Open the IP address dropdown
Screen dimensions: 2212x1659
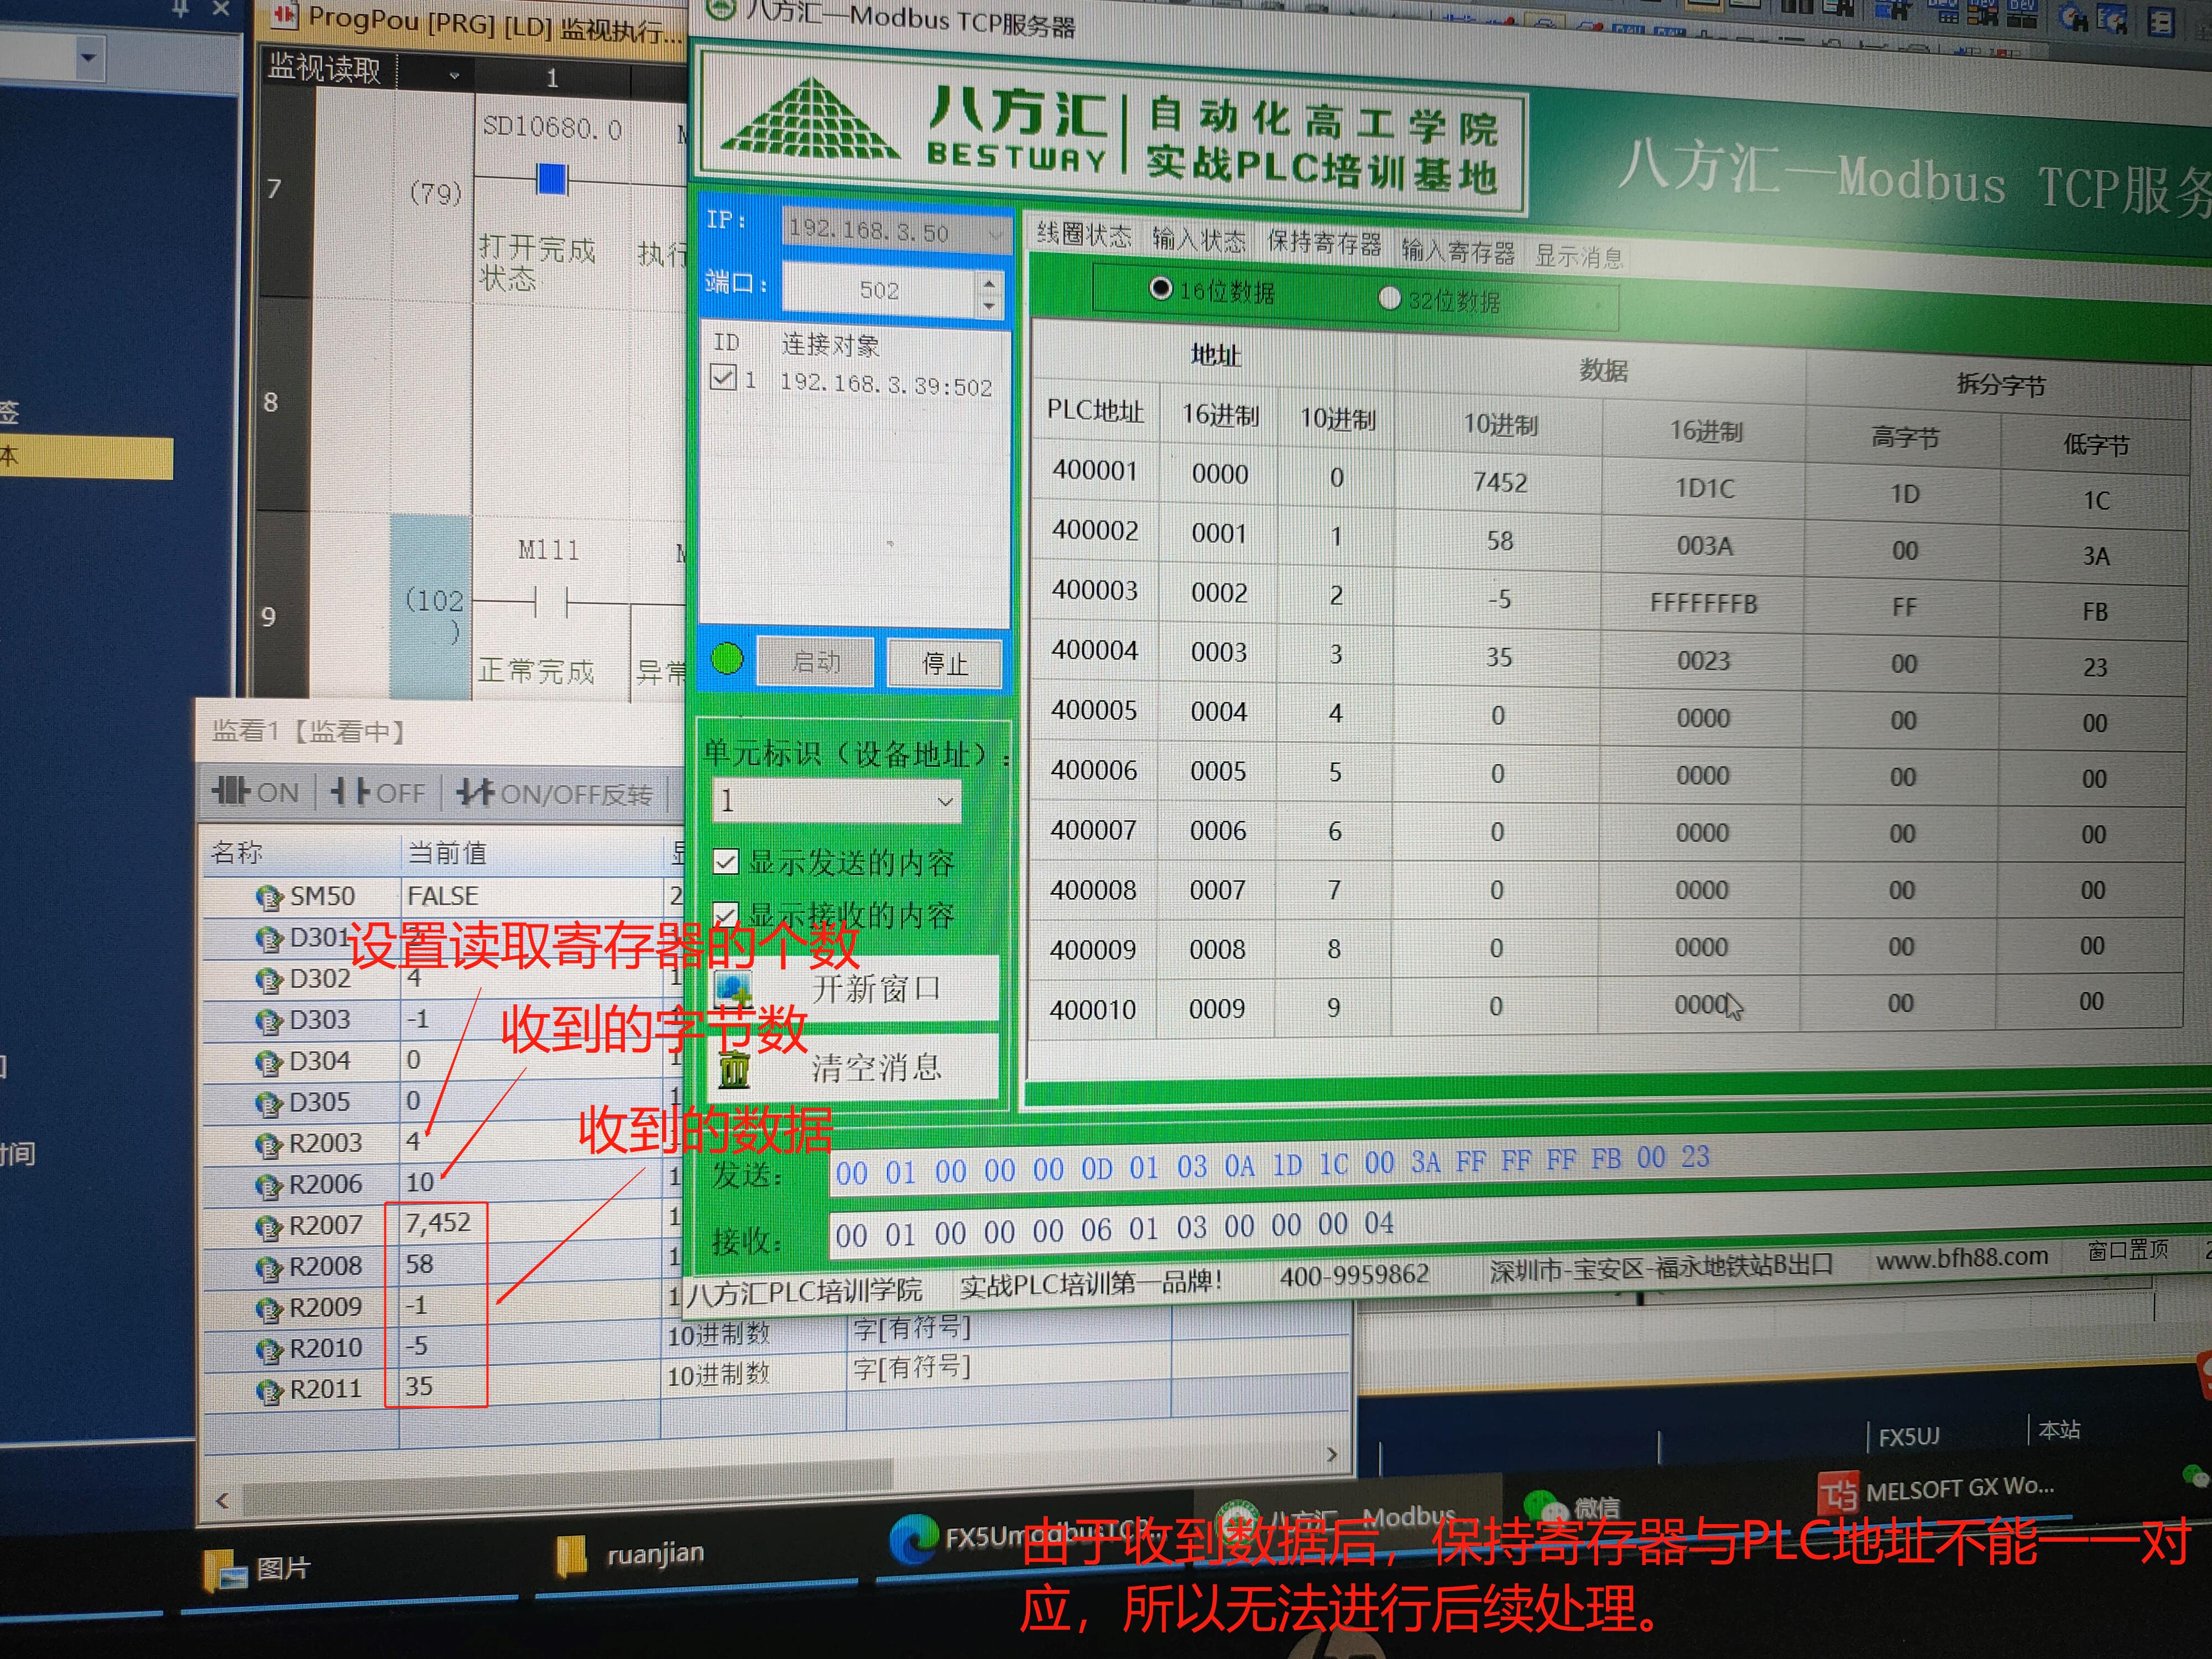(x=995, y=234)
